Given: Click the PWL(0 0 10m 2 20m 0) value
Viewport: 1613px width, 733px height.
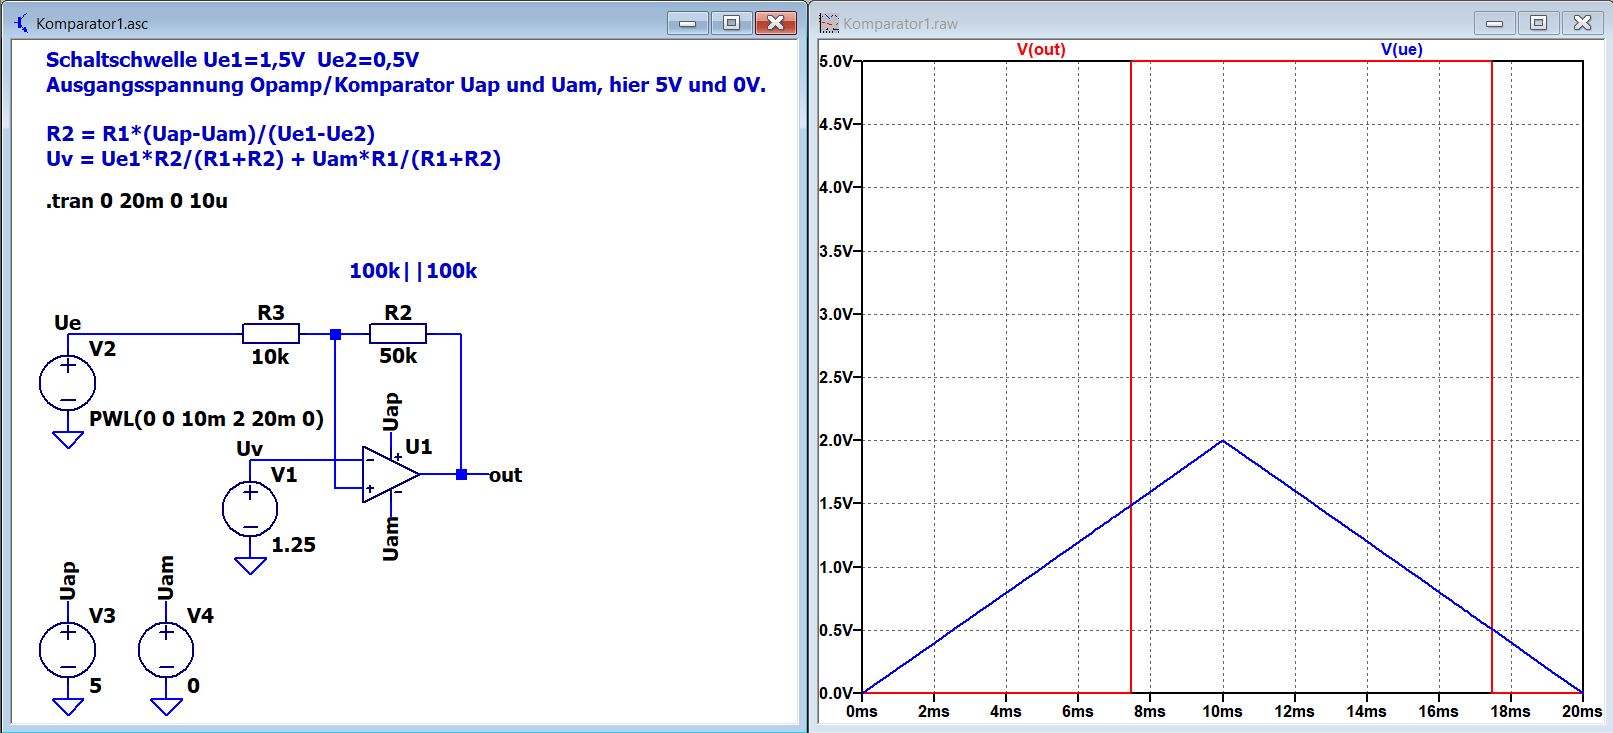Looking at the screenshot, I should coord(206,419).
